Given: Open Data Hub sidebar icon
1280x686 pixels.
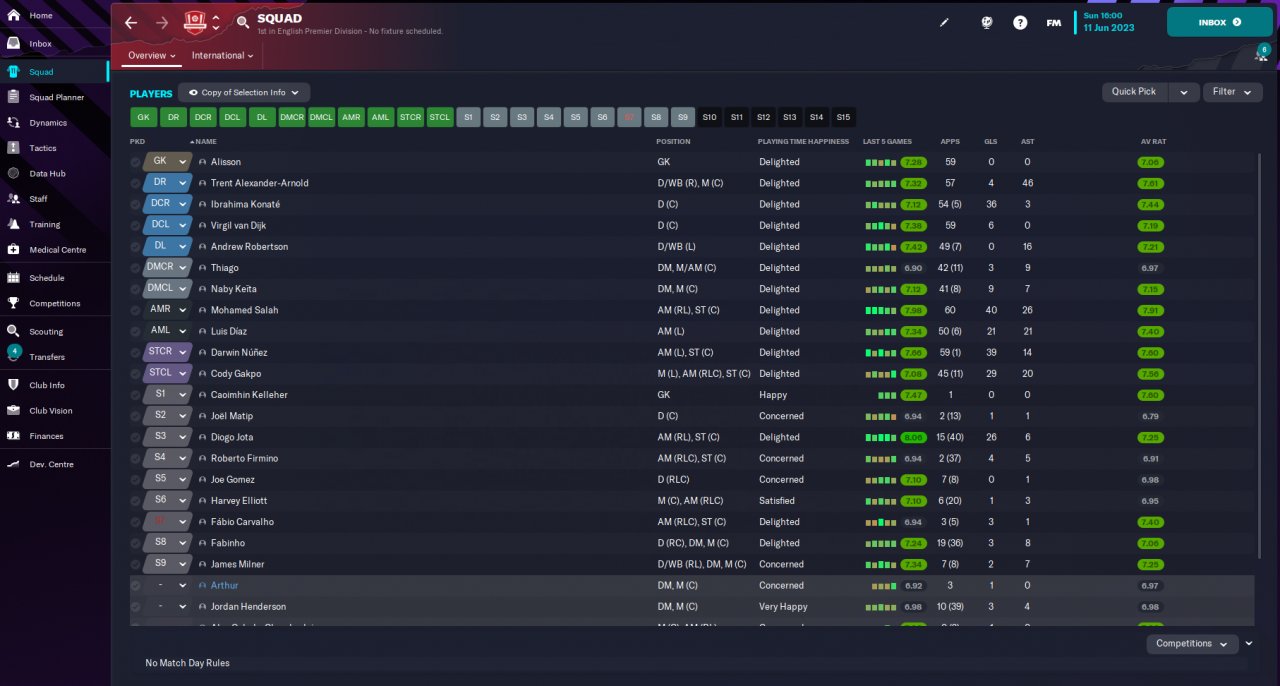Looking at the screenshot, I should (x=13, y=173).
